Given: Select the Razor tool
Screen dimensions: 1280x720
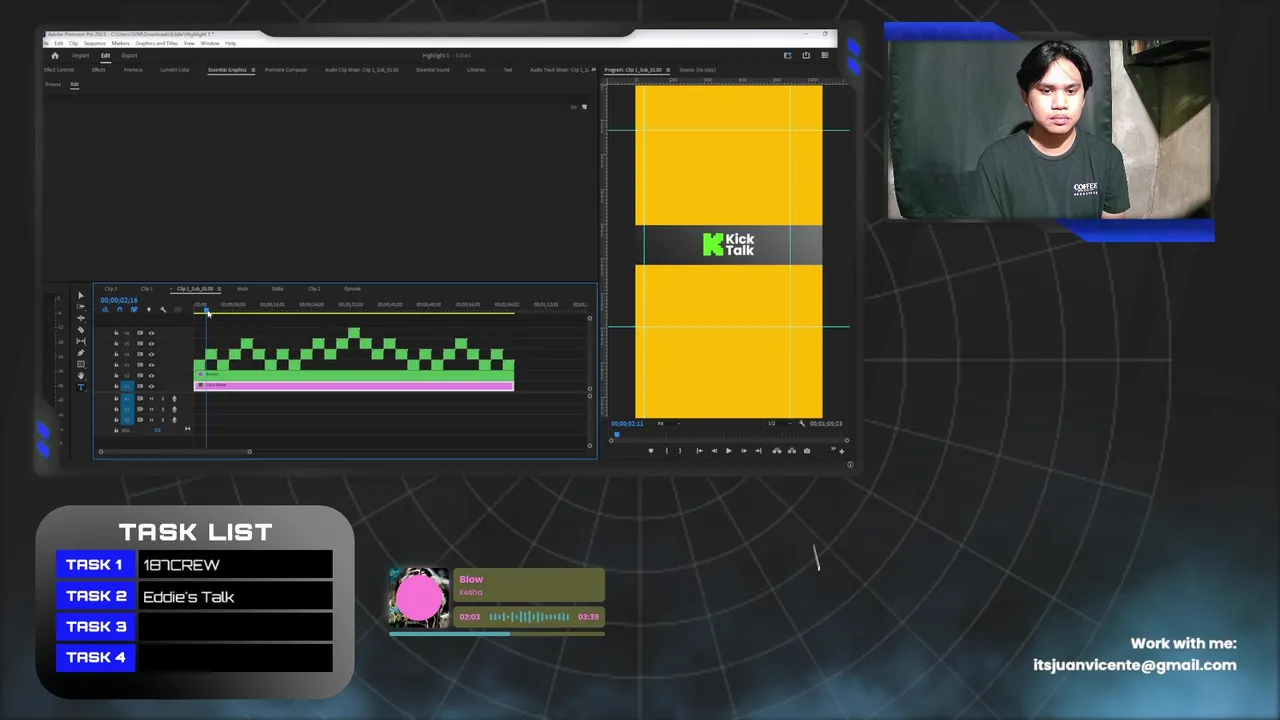Looking at the screenshot, I should pyautogui.click(x=81, y=330).
